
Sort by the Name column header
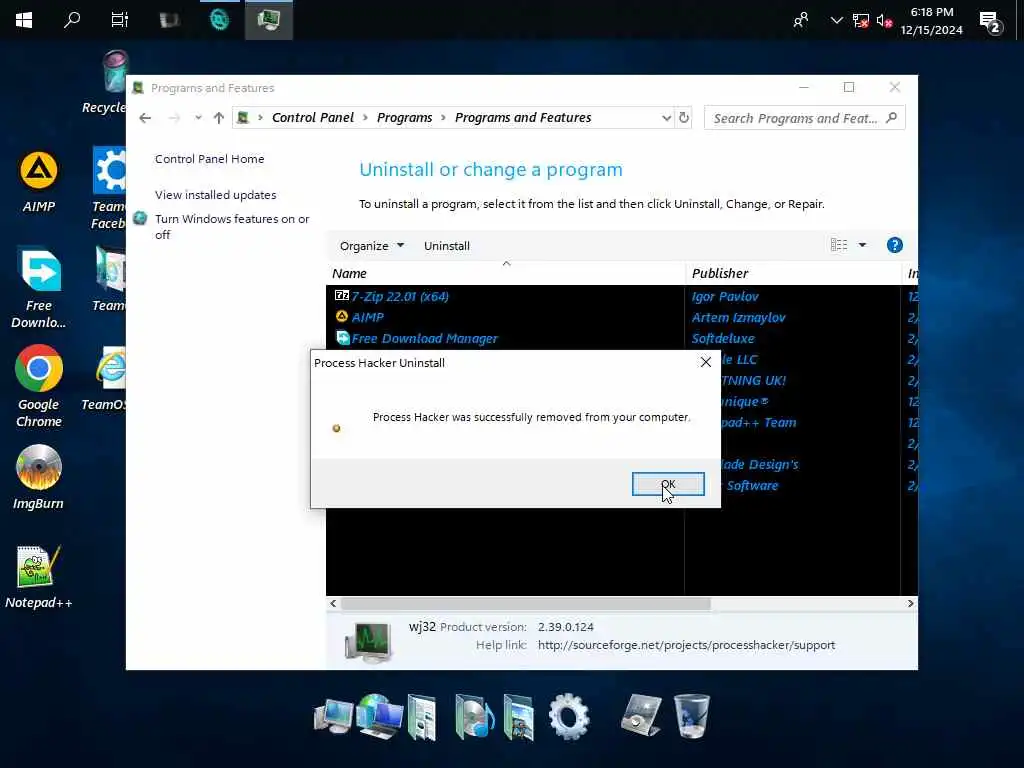tap(505, 273)
